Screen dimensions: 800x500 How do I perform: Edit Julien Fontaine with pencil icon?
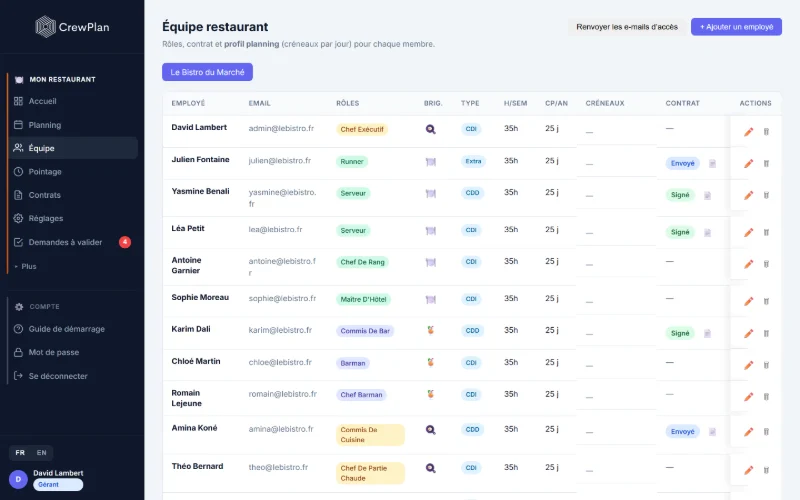pyautogui.click(x=748, y=164)
